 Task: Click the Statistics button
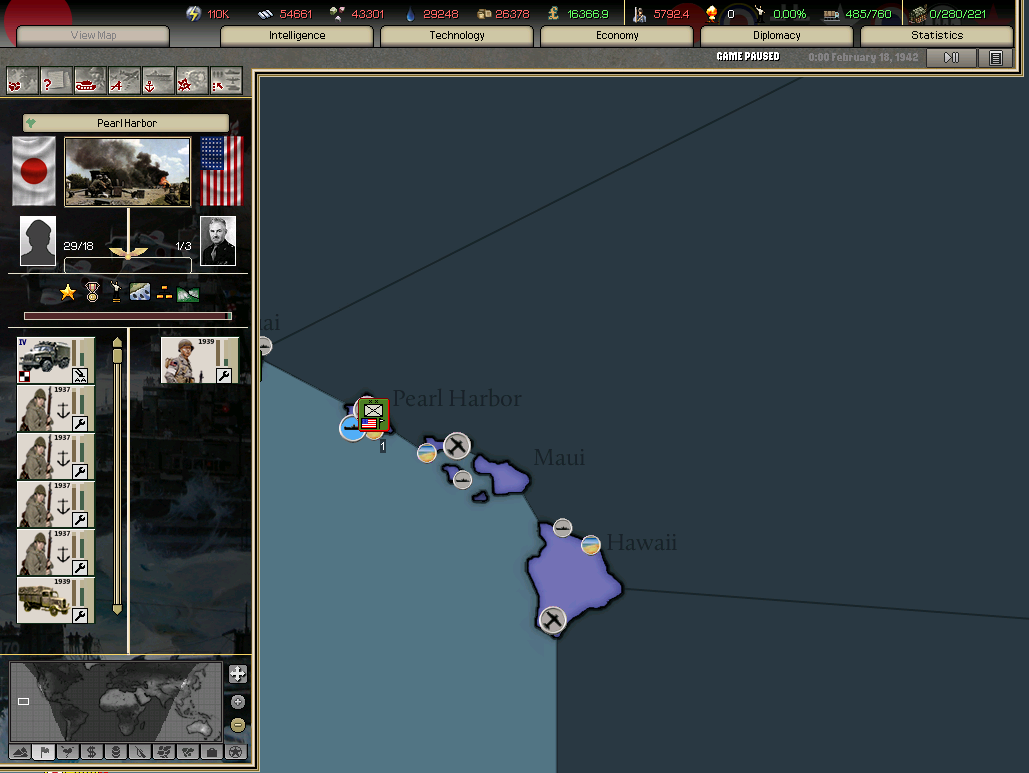(x=936, y=36)
